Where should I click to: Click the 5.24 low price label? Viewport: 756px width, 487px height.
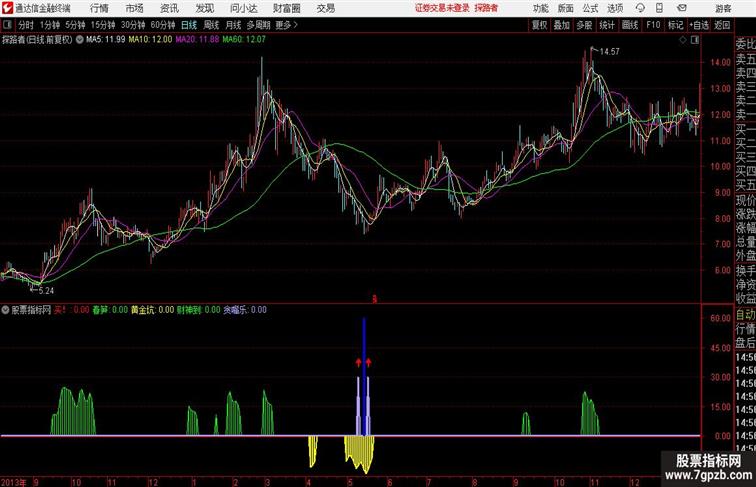pos(46,290)
